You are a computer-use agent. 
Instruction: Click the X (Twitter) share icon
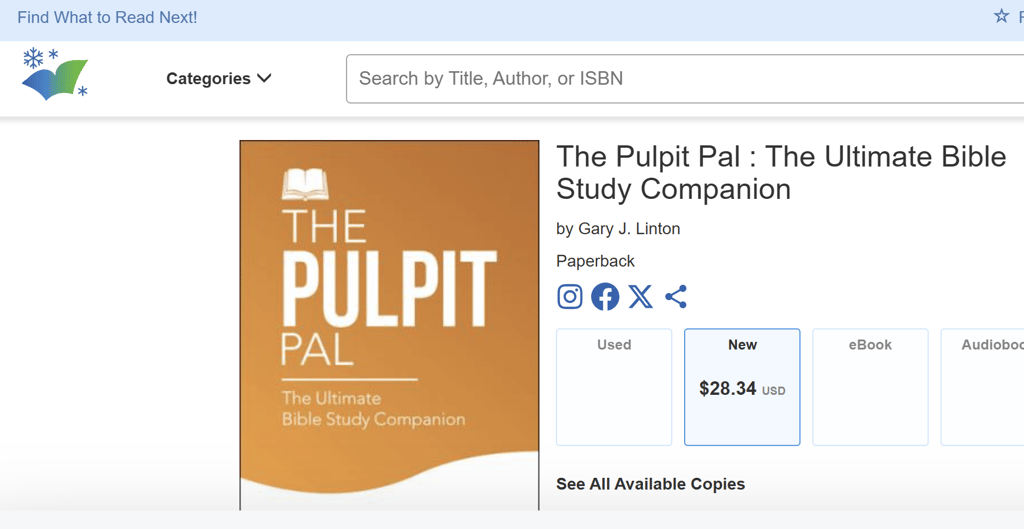(x=641, y=297)
